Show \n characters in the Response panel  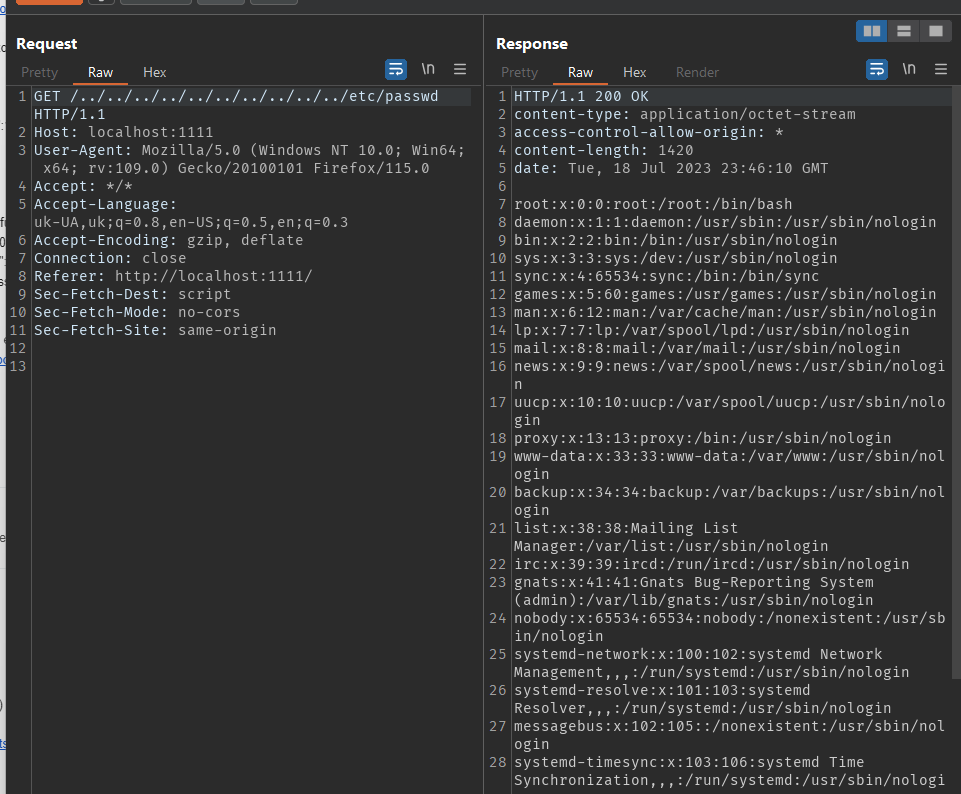click(908, 70)
